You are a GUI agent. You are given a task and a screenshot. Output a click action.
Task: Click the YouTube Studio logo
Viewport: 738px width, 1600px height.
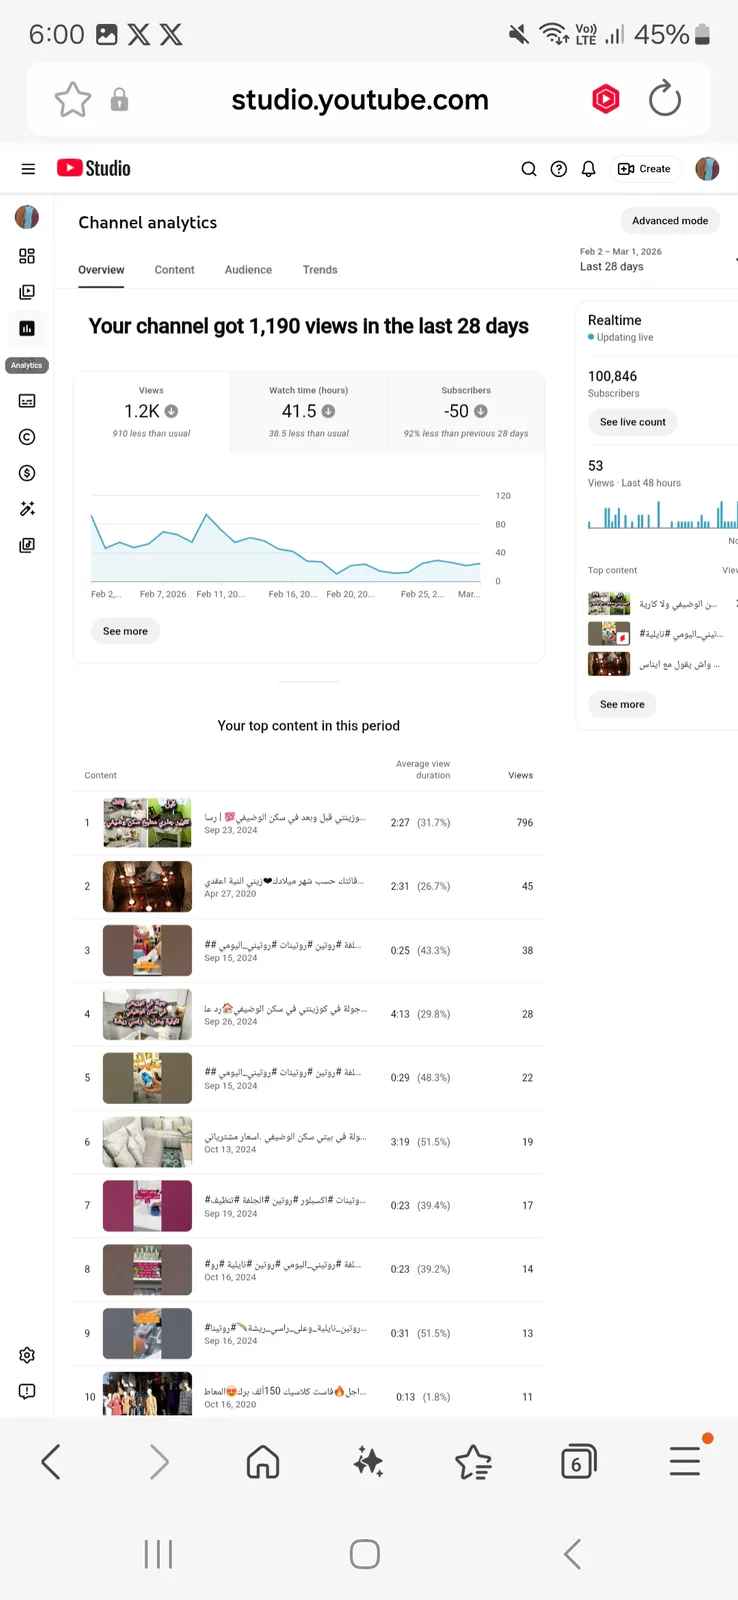pyautogui.click(x=93, y=168)
